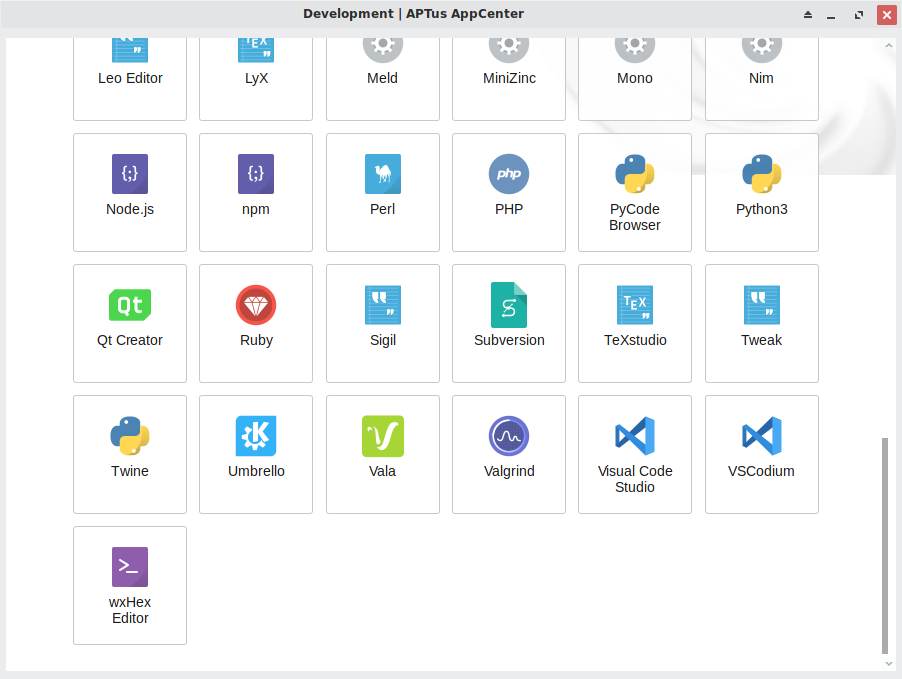This screenshot has height=679, width=902.
Task: Click the window shade/eject titlebar button
Action: (x=808, y=14)
